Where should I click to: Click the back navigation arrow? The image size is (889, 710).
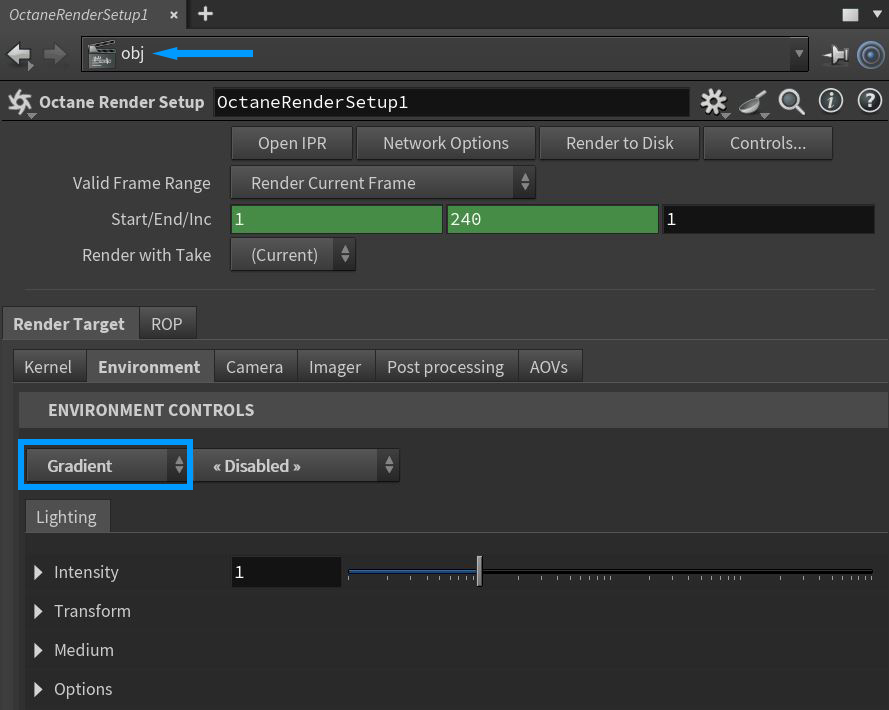pyautogui.click(x=19, y=55)
